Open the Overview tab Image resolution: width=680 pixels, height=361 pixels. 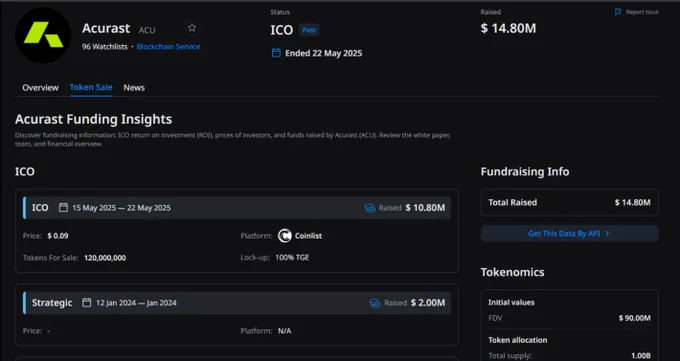40,88
